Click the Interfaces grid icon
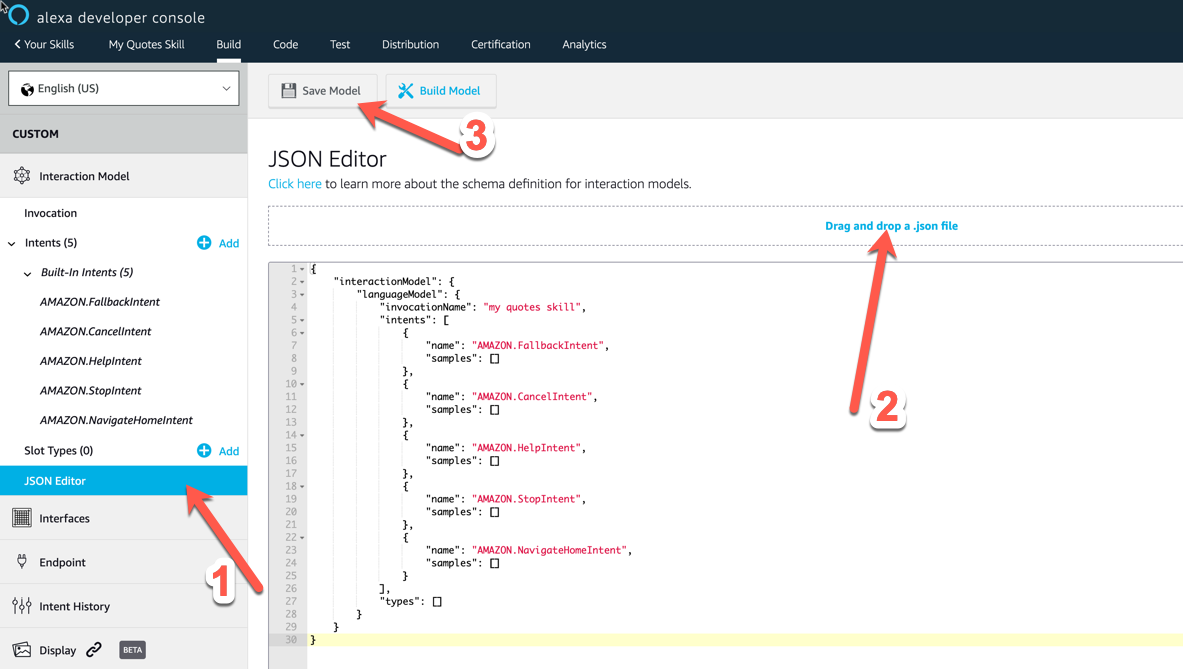Viewport: 1183px width, 669px height. tap(22, 517)
